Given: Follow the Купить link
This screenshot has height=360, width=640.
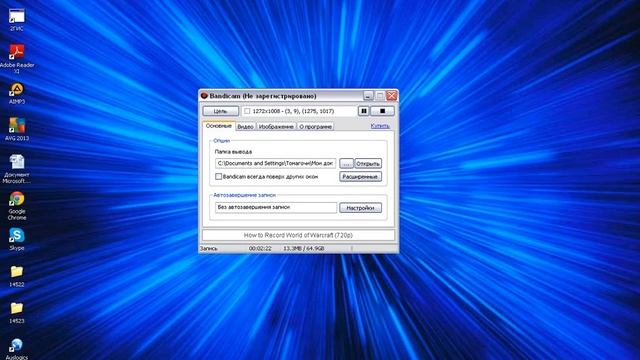Looking at the screenshot, I should point(380,126).
